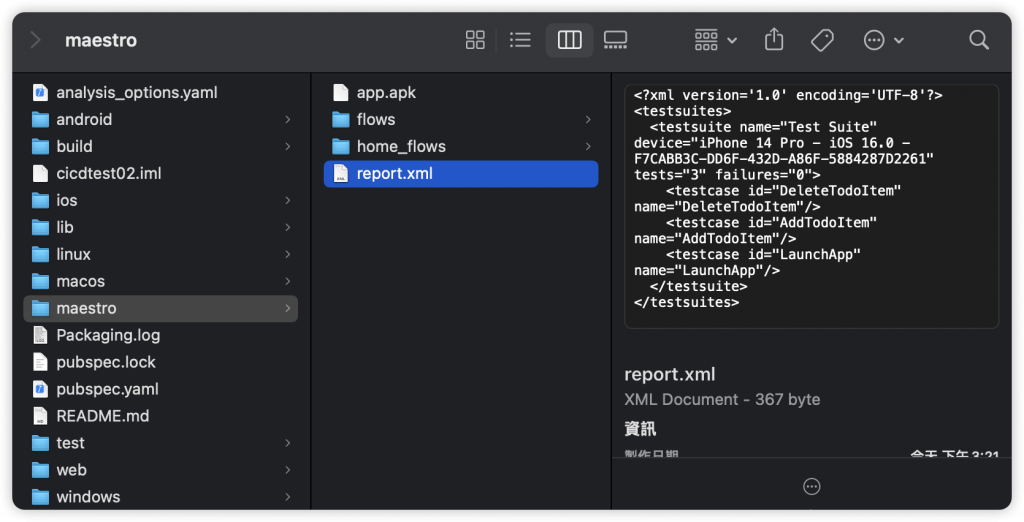Expand the home_flows folder chevron
The image size is (1024, 522).
tap(588, 146)
